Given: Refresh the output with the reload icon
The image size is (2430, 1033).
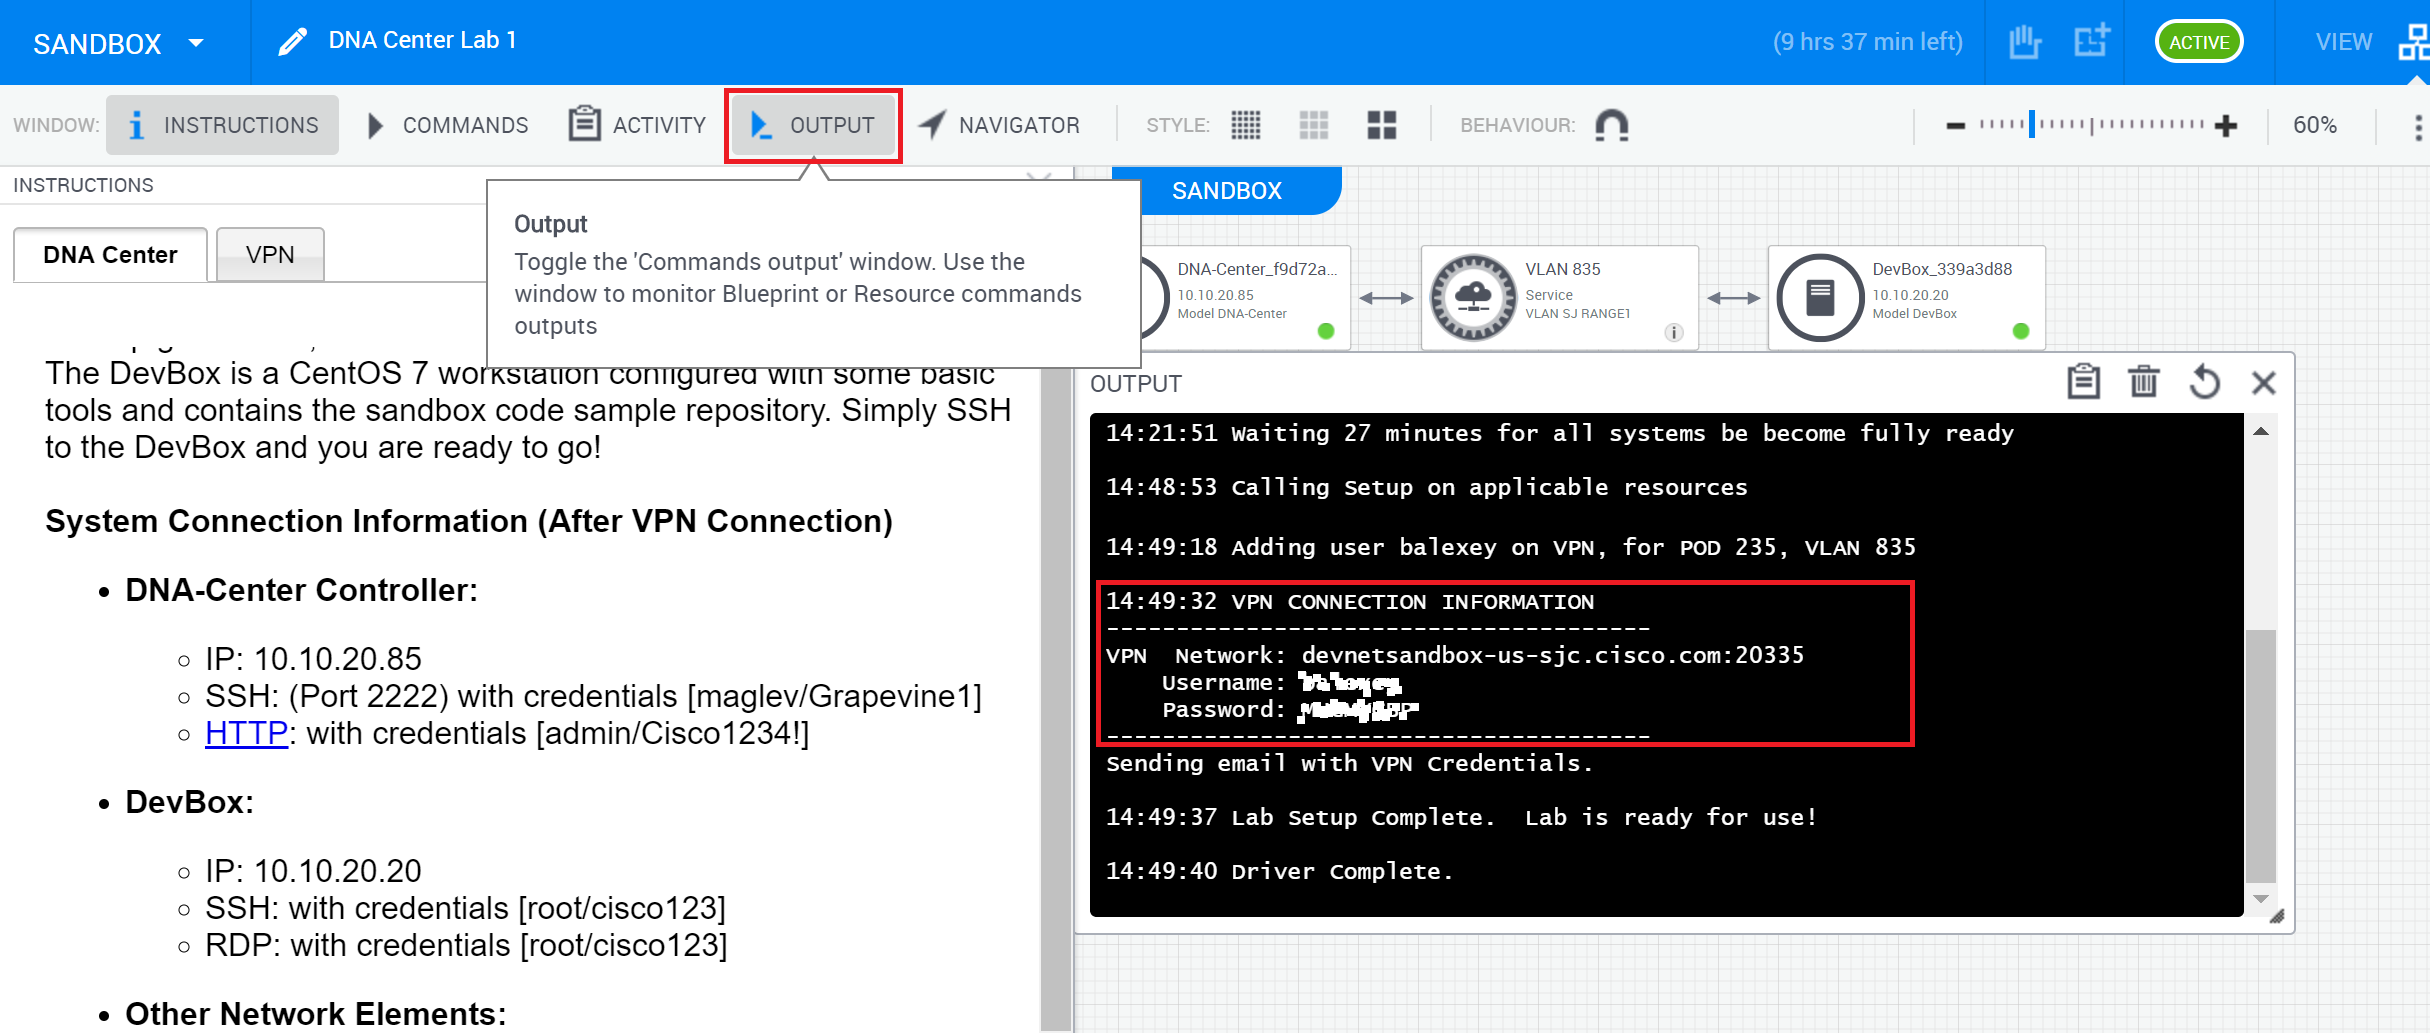Looking at the screenshot, I should pyautogui.click(x=2204, y=381).
